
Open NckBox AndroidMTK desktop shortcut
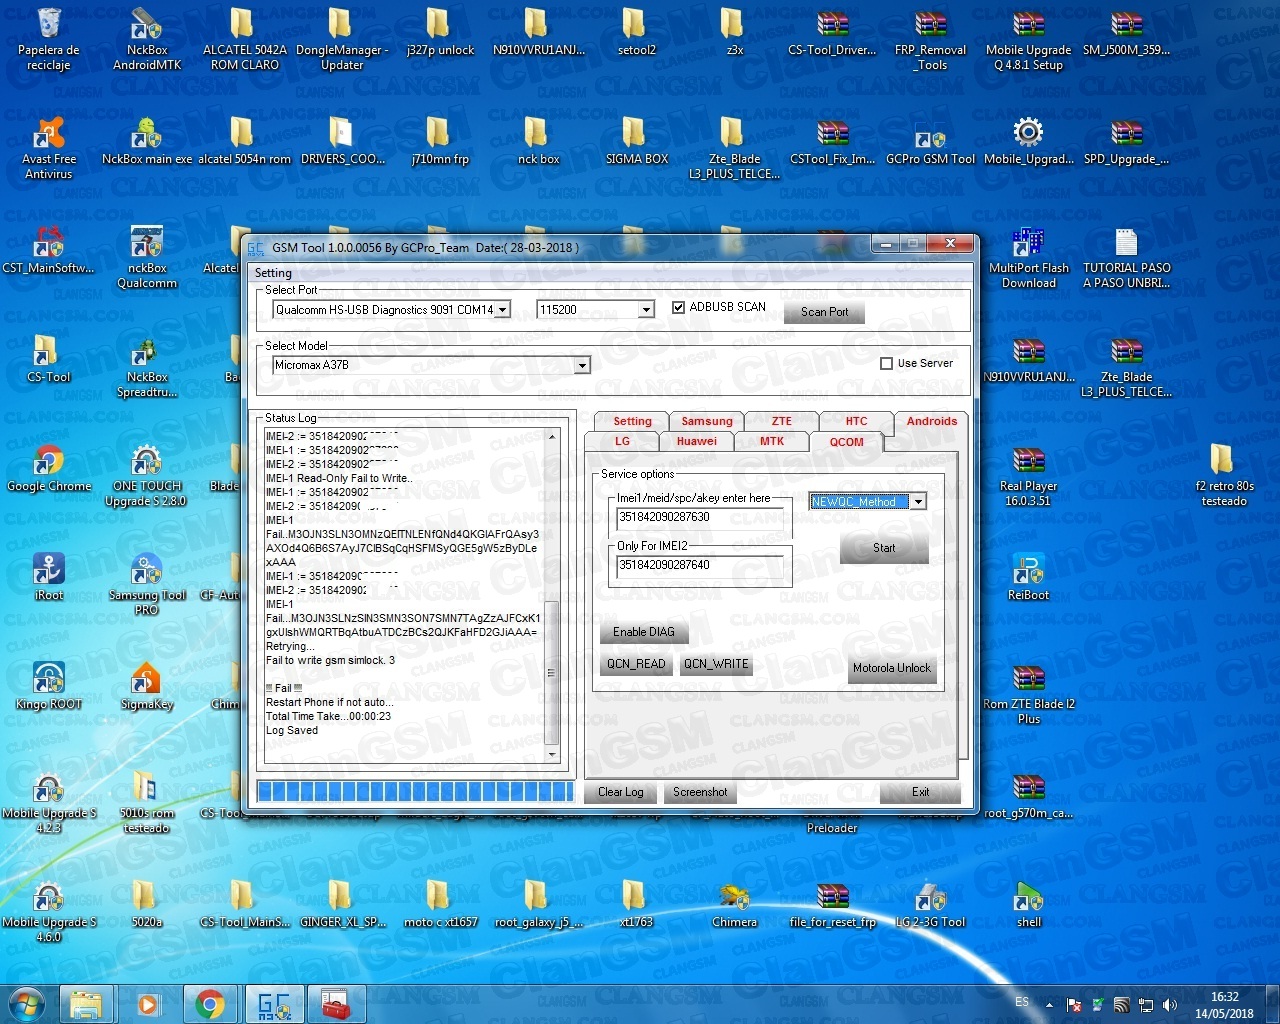point(147,40)
